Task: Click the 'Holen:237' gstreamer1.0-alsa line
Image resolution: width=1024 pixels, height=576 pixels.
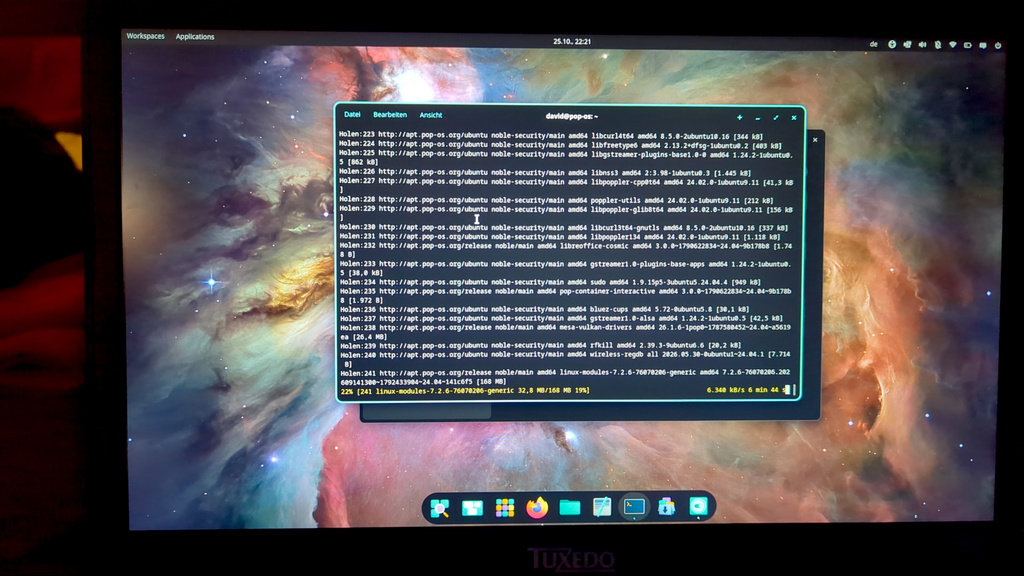Action: (562, 319)
